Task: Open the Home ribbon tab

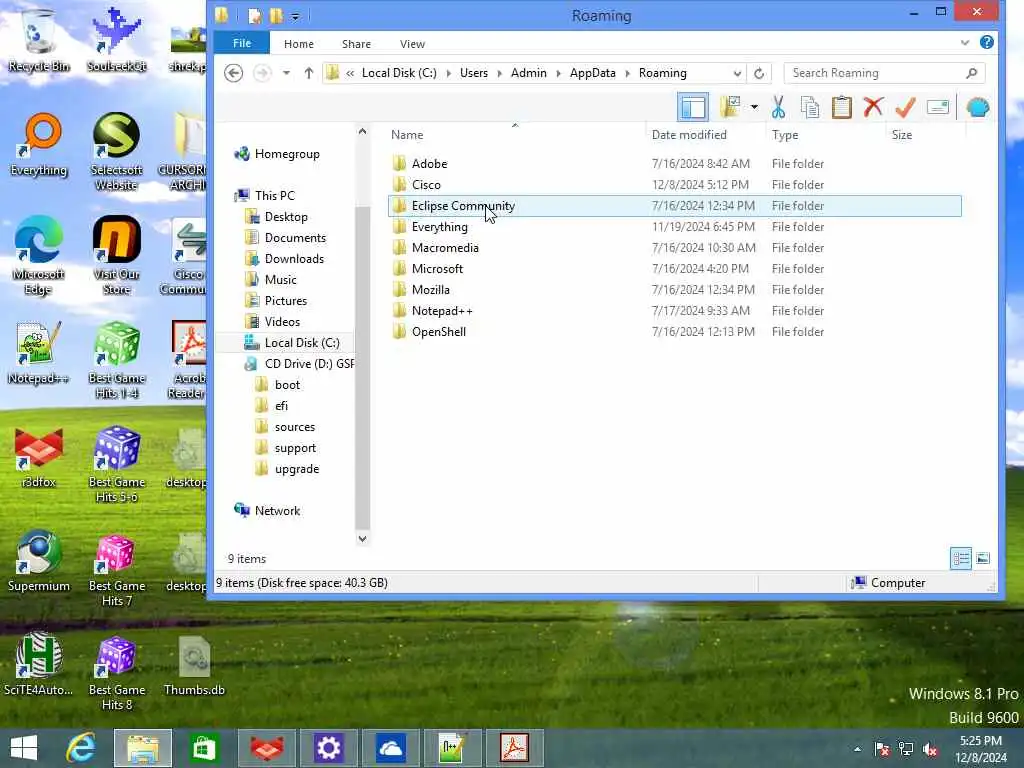Action: click(x=298, y=44)
